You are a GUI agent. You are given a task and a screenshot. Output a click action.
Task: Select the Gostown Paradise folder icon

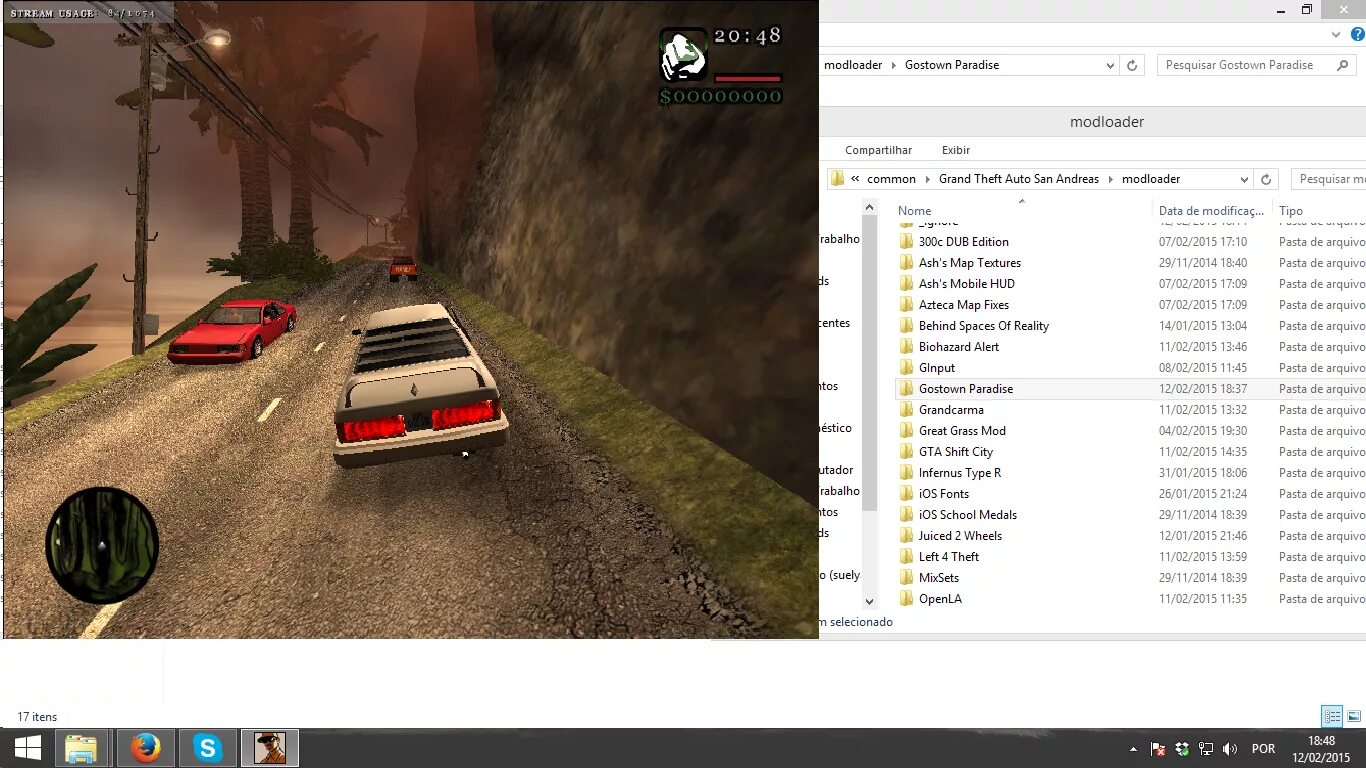906,389
